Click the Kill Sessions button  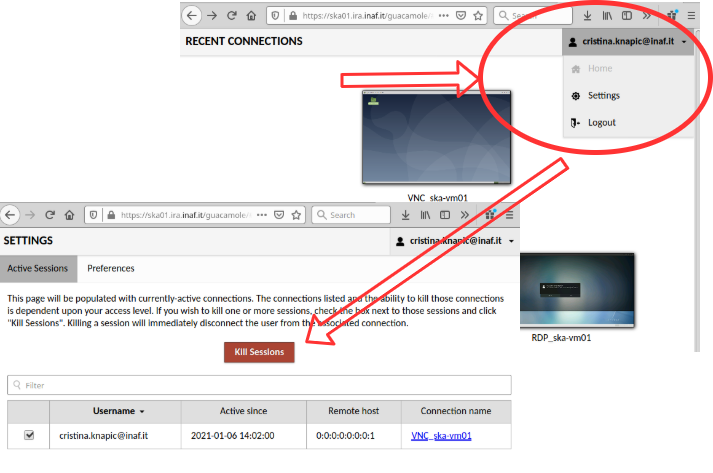click(x=259, y=352)
